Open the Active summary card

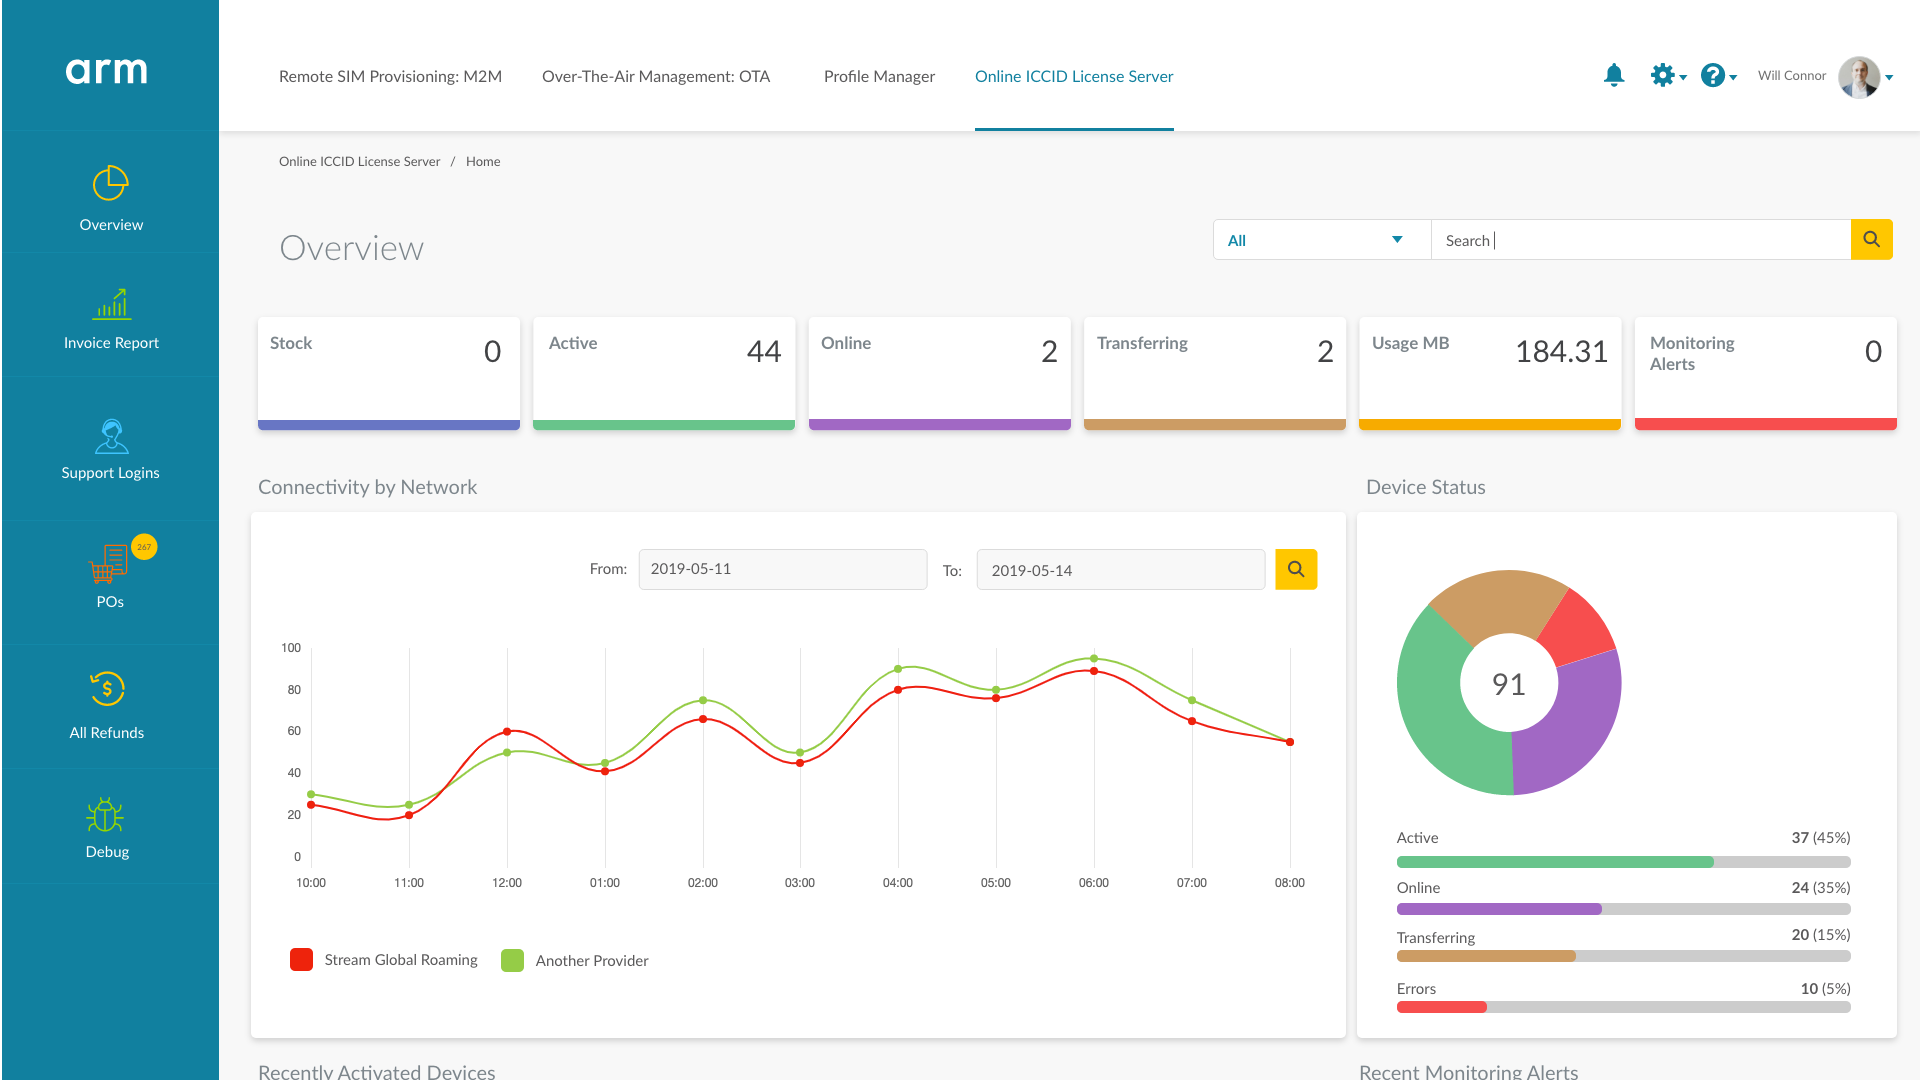pyautogui.click(x=664, y=373)
